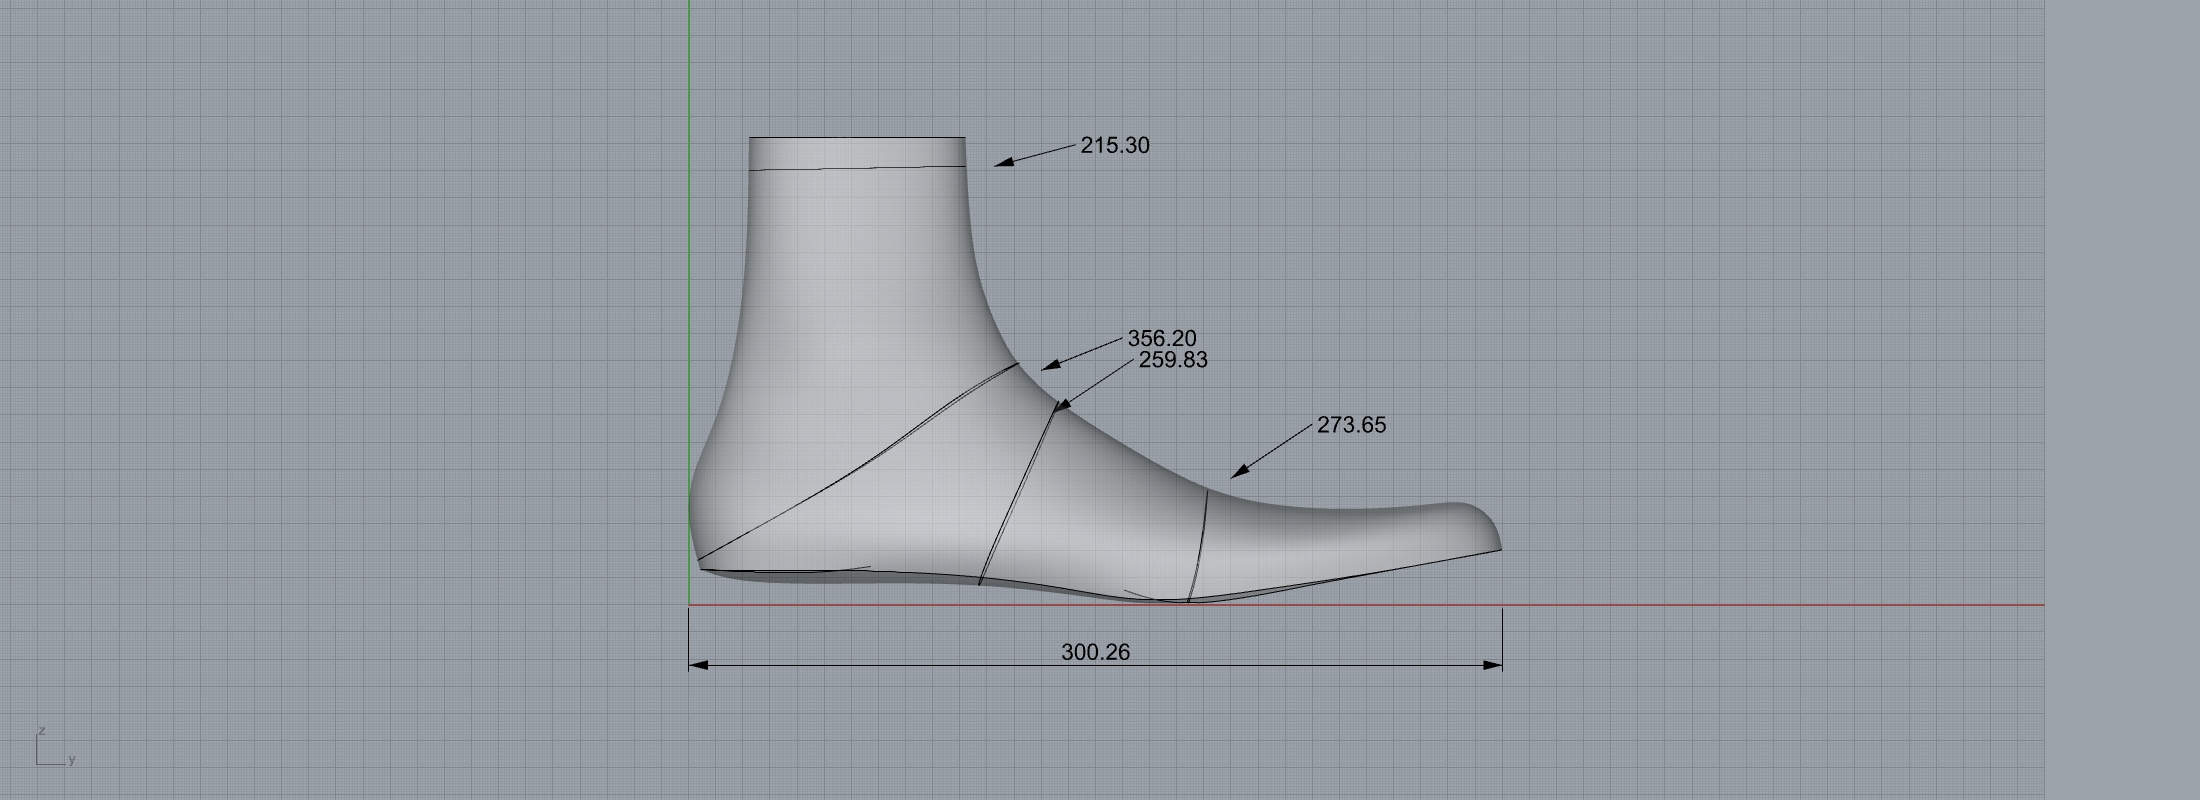Click the 259.83 leader text
The height and width of the screenshot is (800, 2200).
tap(1173, 360)
